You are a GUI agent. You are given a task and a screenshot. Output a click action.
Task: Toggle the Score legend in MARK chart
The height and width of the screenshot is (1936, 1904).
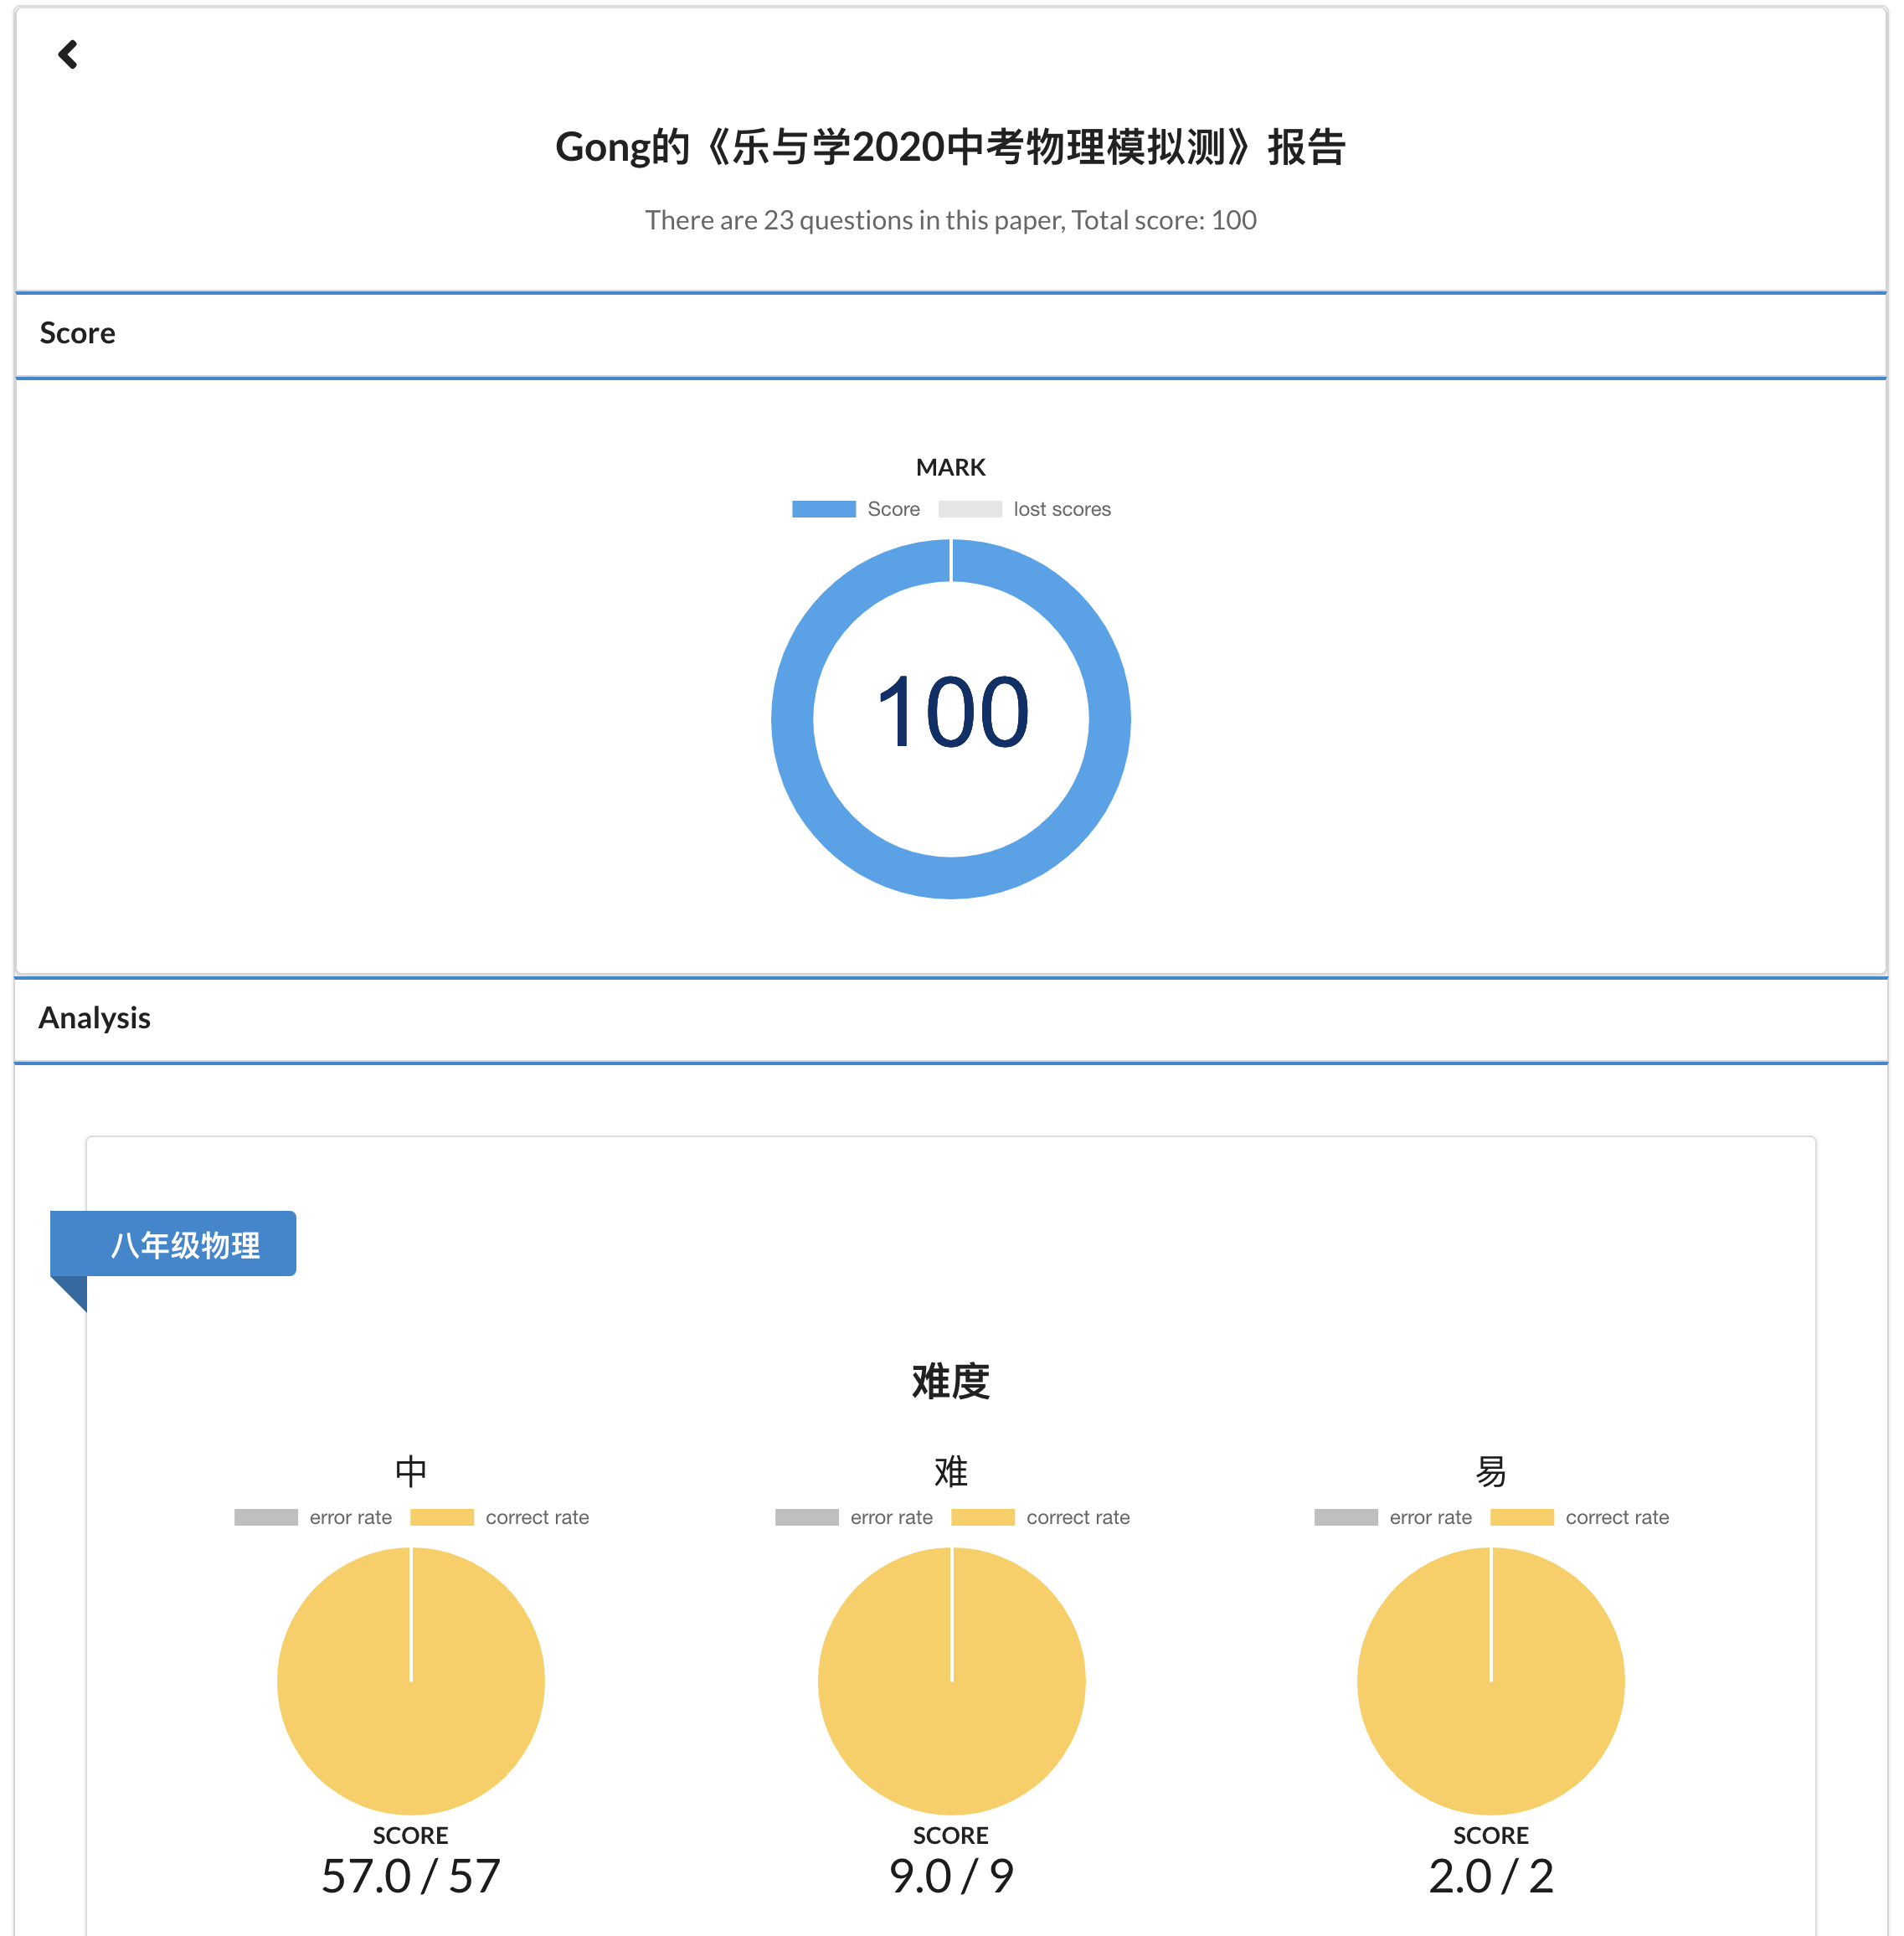(893, 509)
